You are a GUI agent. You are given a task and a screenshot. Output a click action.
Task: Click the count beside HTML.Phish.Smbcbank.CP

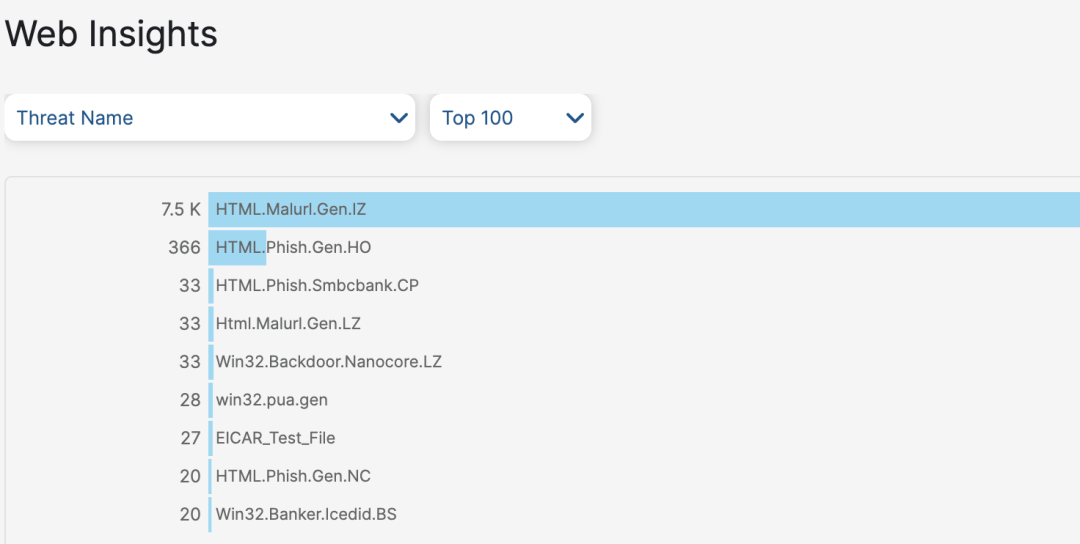pyautogui.click(x=190, y=285)
